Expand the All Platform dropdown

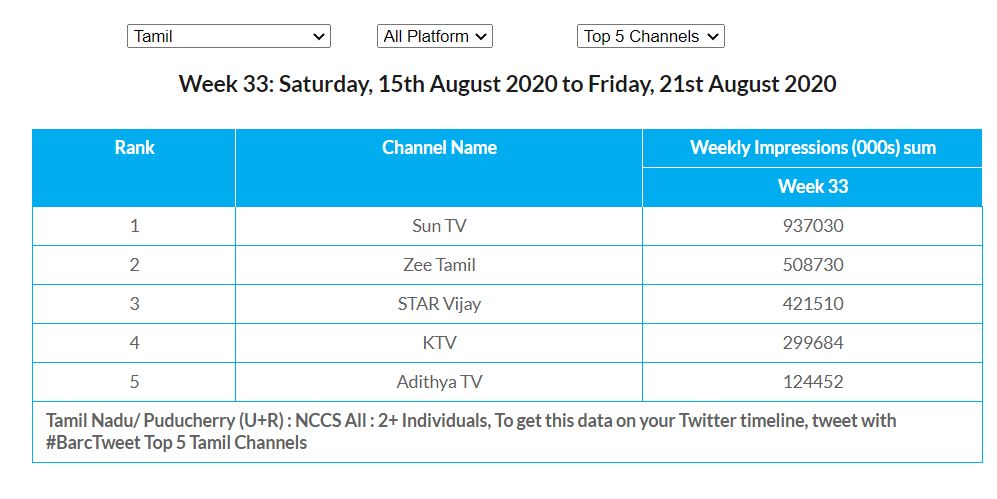pyautogui.click(x=435, y=36)
